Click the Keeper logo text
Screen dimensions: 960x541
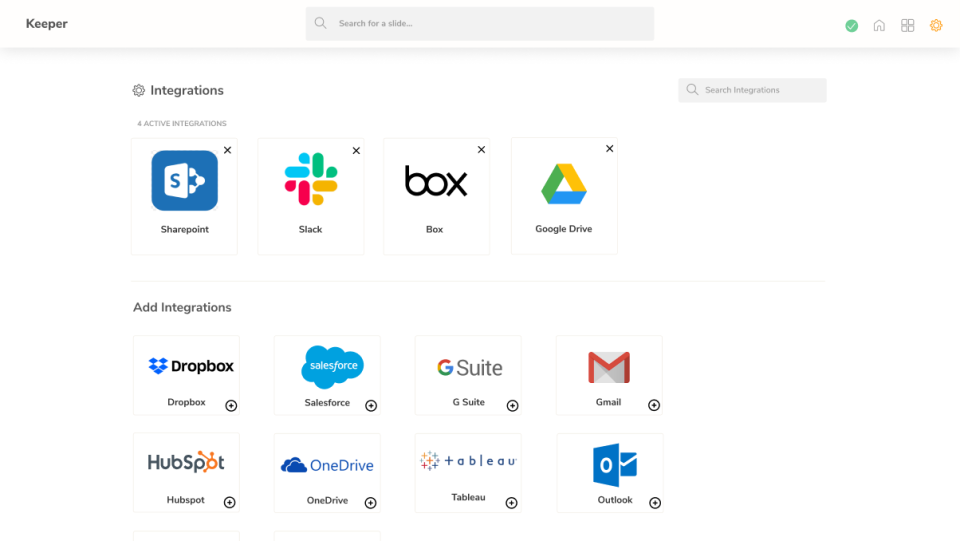(x=47, y=24)
